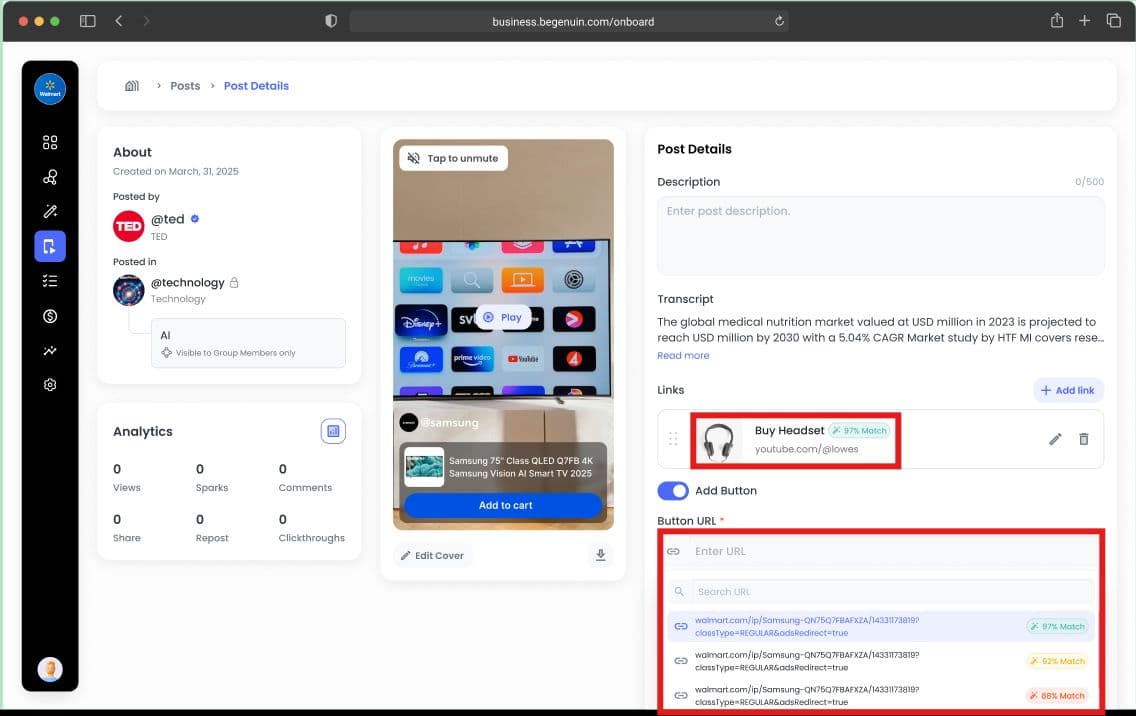Click the technology group avatar
The height and width of the screenshot is (716, 1136).
(128, 290)
